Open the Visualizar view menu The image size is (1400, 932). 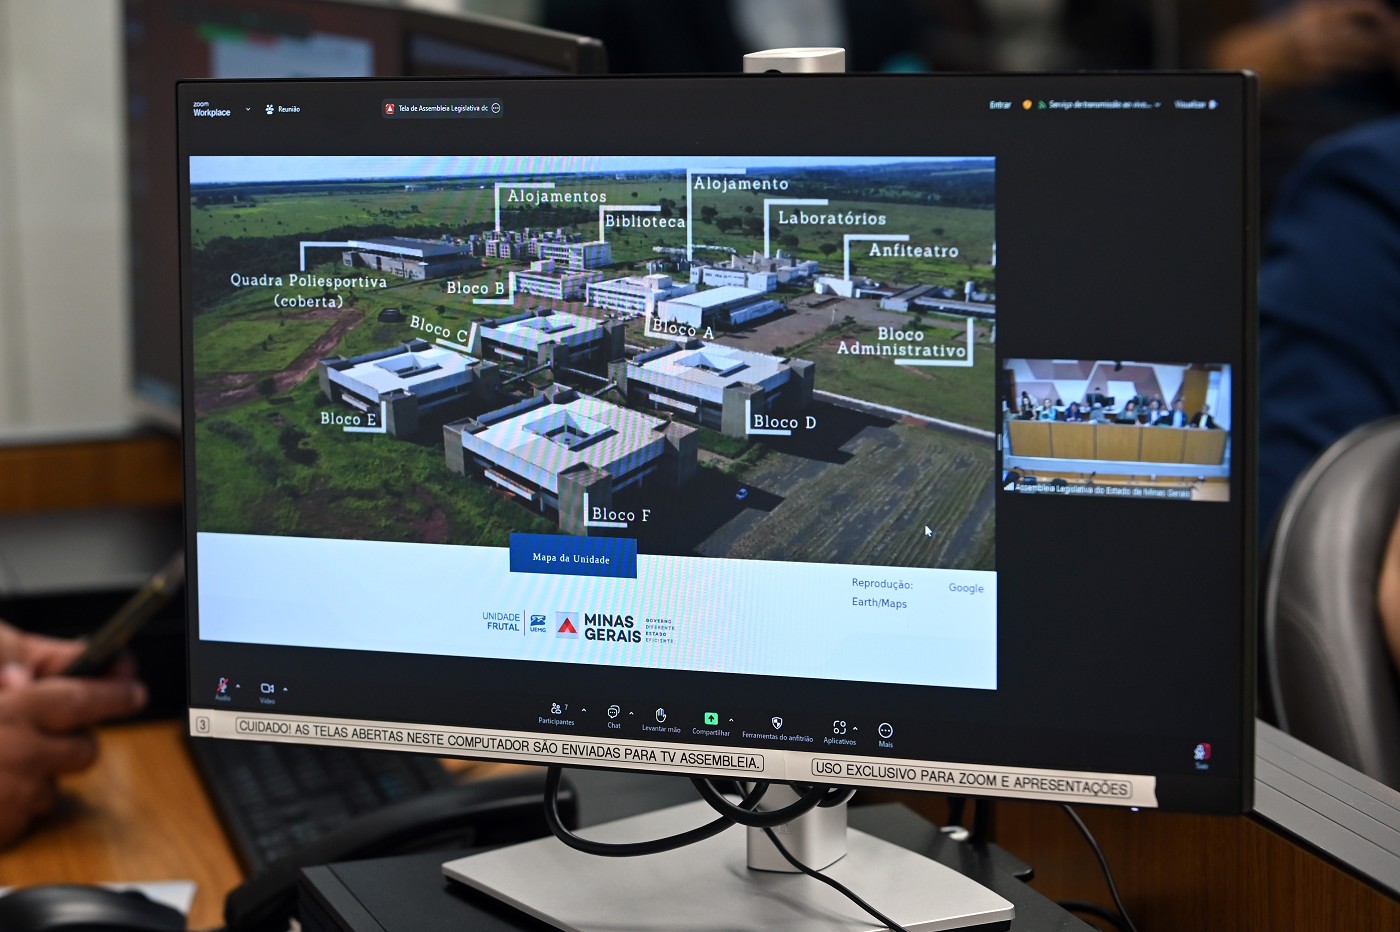pos(1195,104)
